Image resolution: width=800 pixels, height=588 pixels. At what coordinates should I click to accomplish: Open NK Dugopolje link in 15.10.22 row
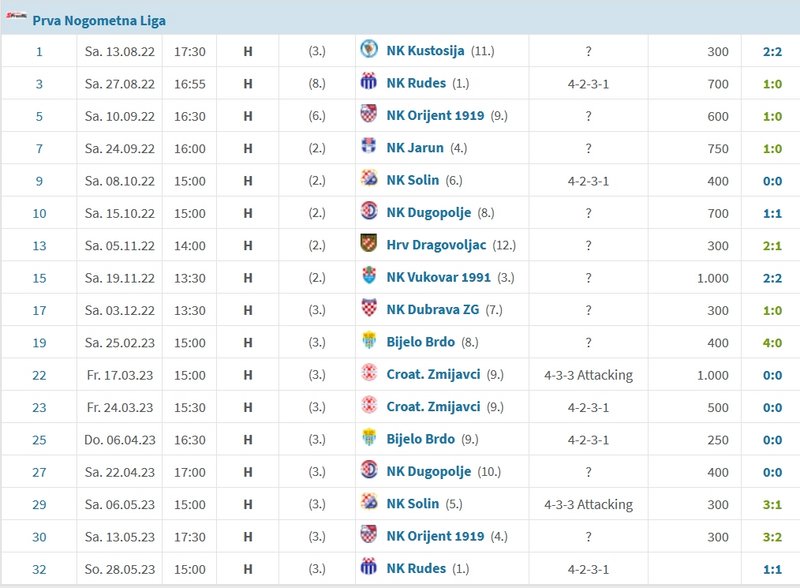(x=429, y=212)
